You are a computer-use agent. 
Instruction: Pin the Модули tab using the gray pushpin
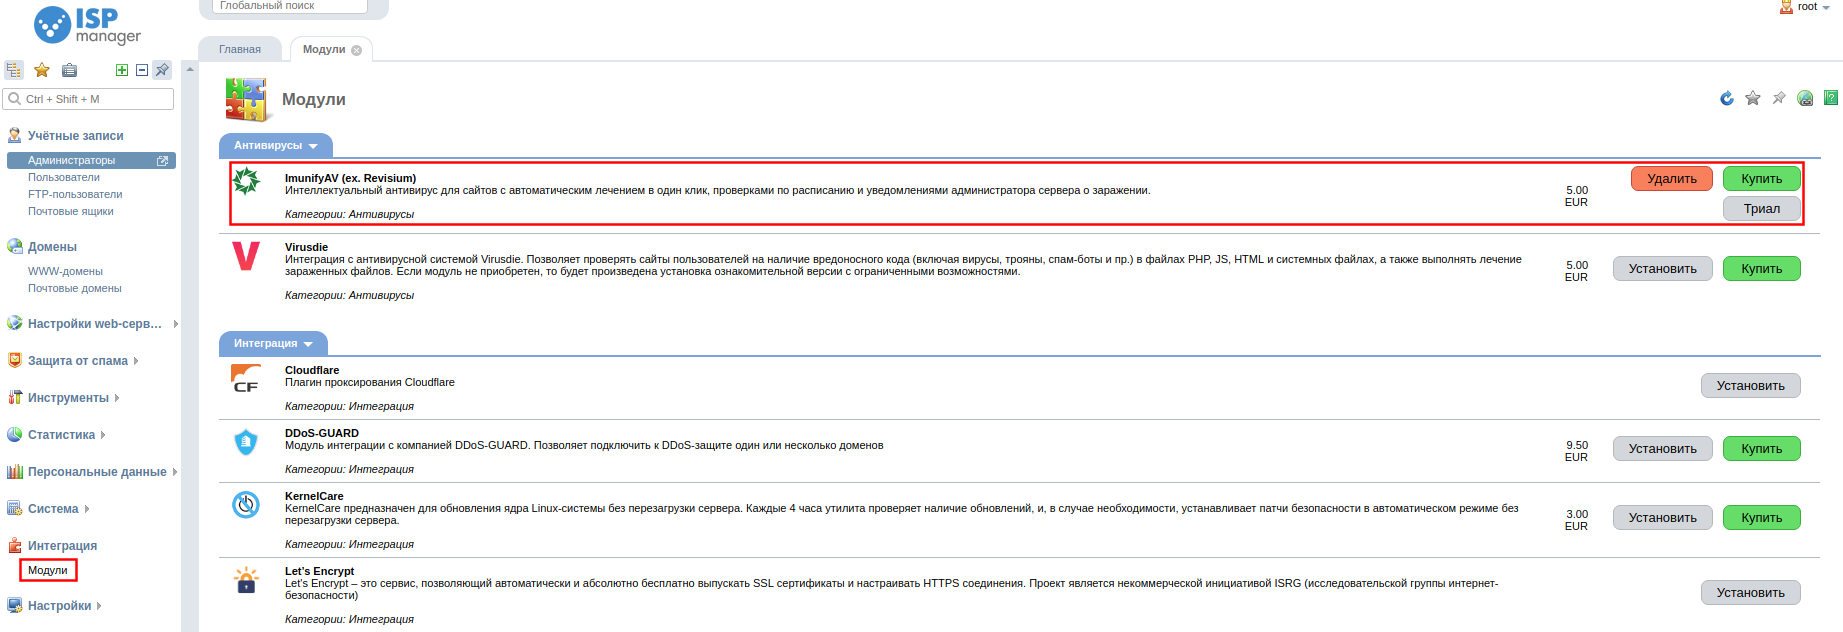pyautogui.click(x=1779, y=98)
